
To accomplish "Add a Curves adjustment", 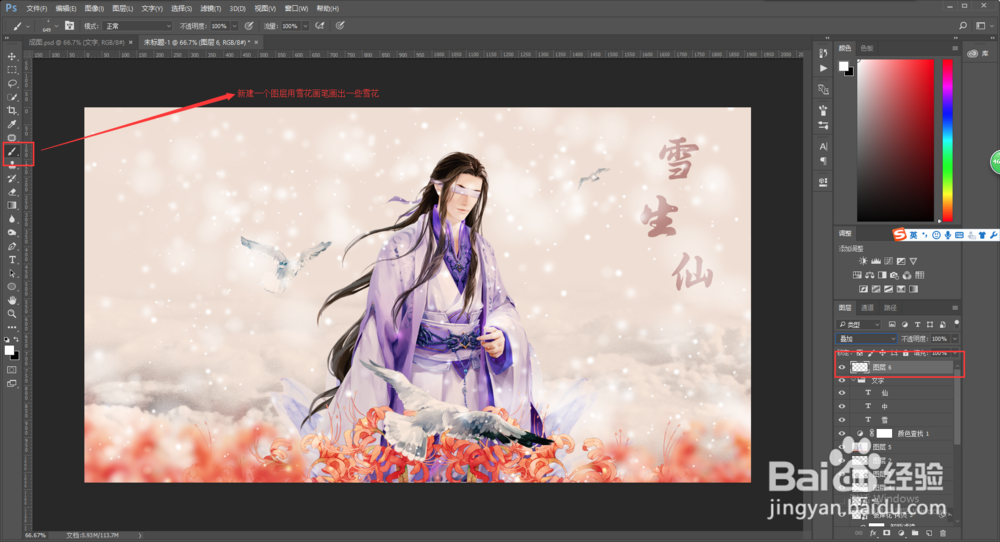I will (888, 261).
